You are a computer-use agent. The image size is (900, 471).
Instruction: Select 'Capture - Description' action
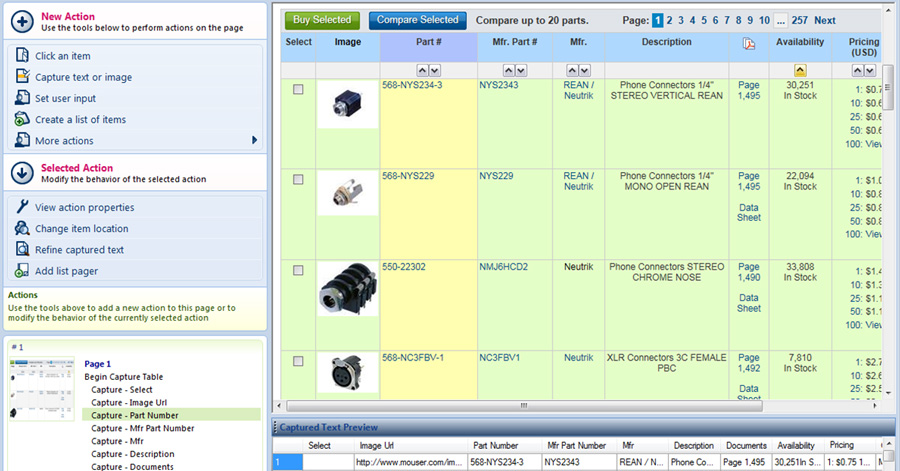(133, 454)
